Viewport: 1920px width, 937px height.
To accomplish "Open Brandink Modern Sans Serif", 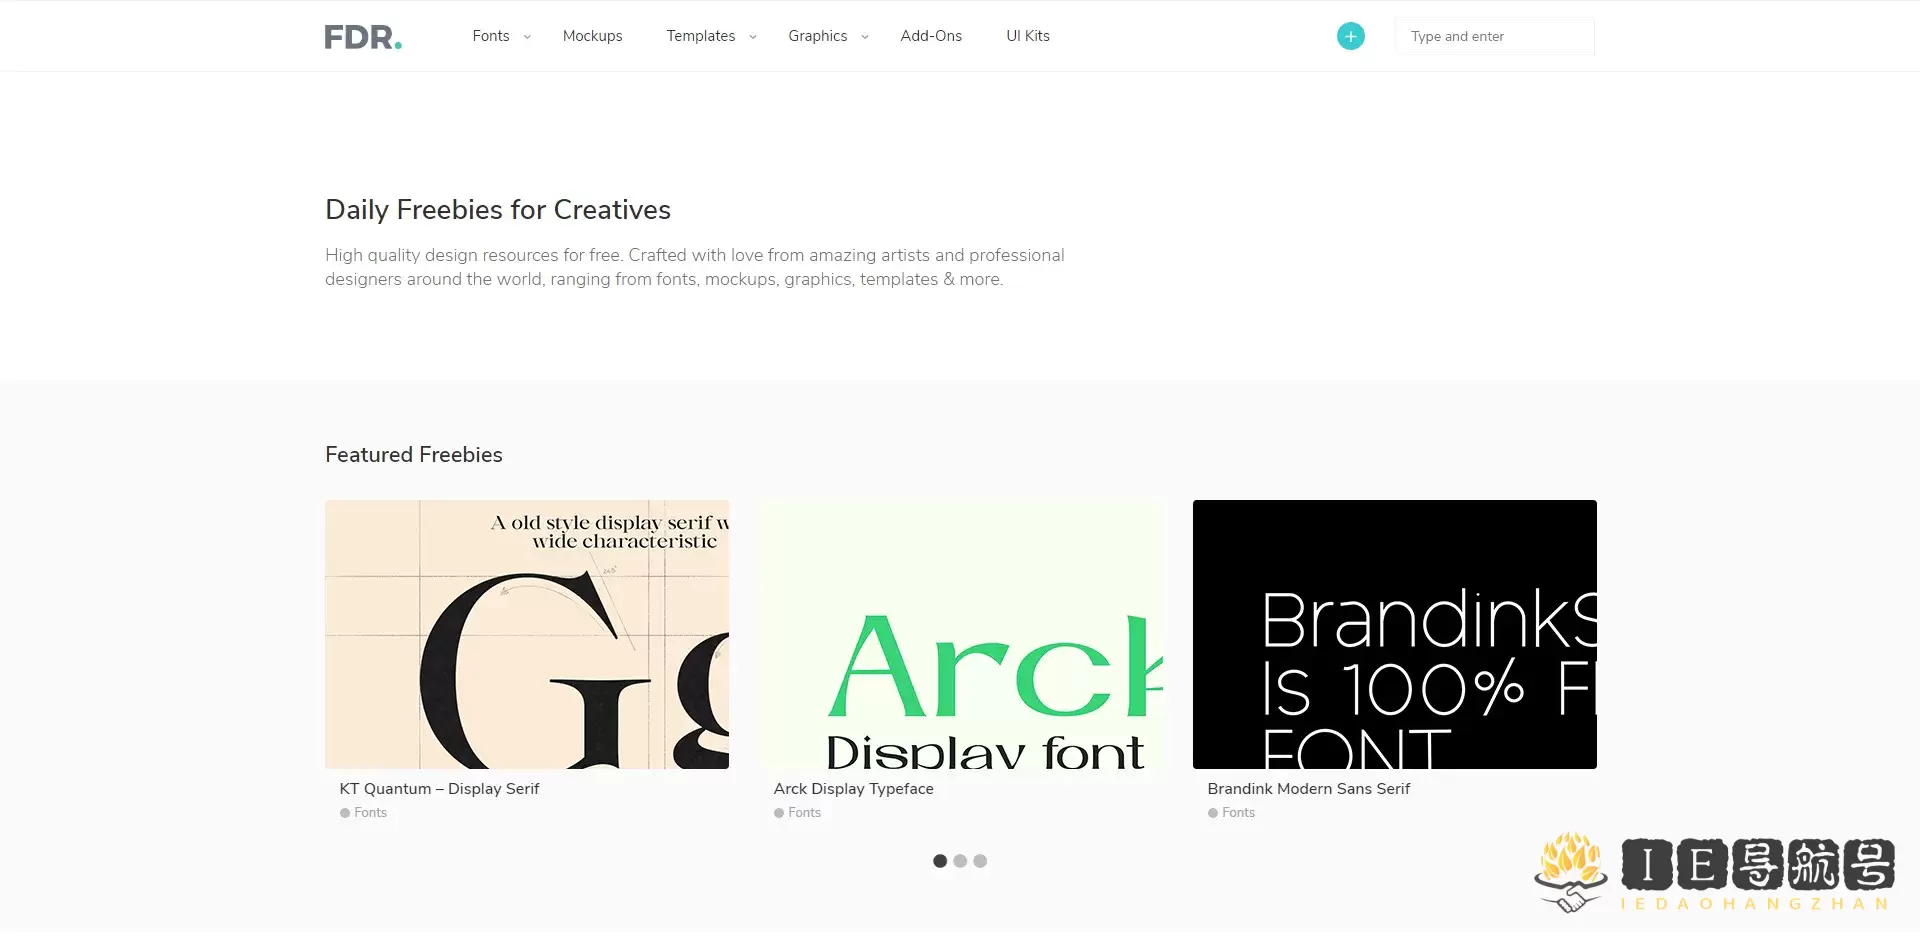I will tap(1308, 788).
